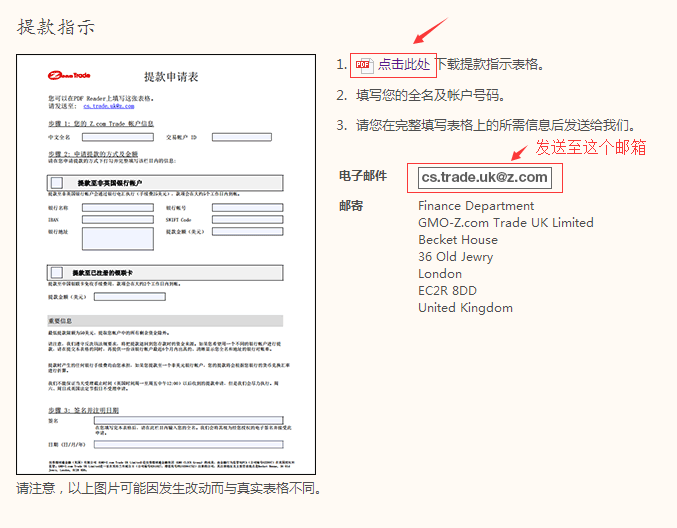This screenshot has width=677, height=528.
Task: Click the UnionPay 提款金额 field
Action: [129, 297]
